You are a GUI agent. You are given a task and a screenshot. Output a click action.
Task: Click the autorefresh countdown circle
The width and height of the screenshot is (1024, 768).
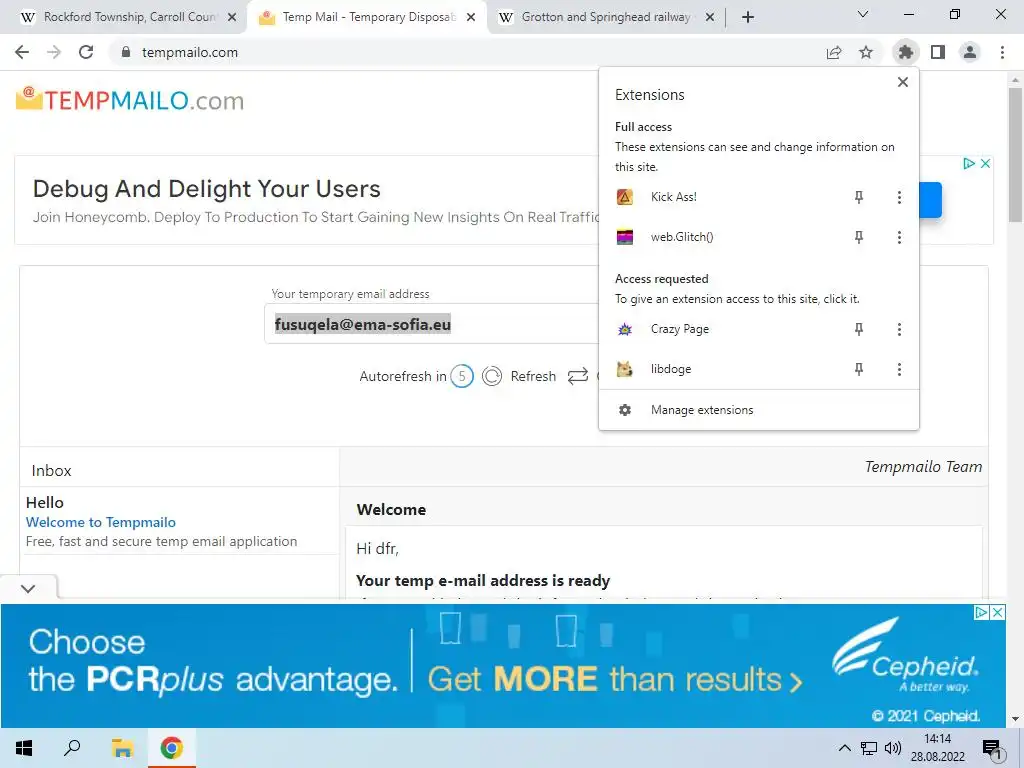click(462, 376)
